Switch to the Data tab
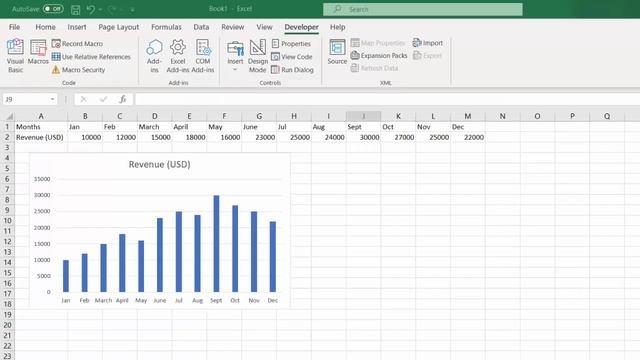The image size is (640, 360). click(201, 27)
